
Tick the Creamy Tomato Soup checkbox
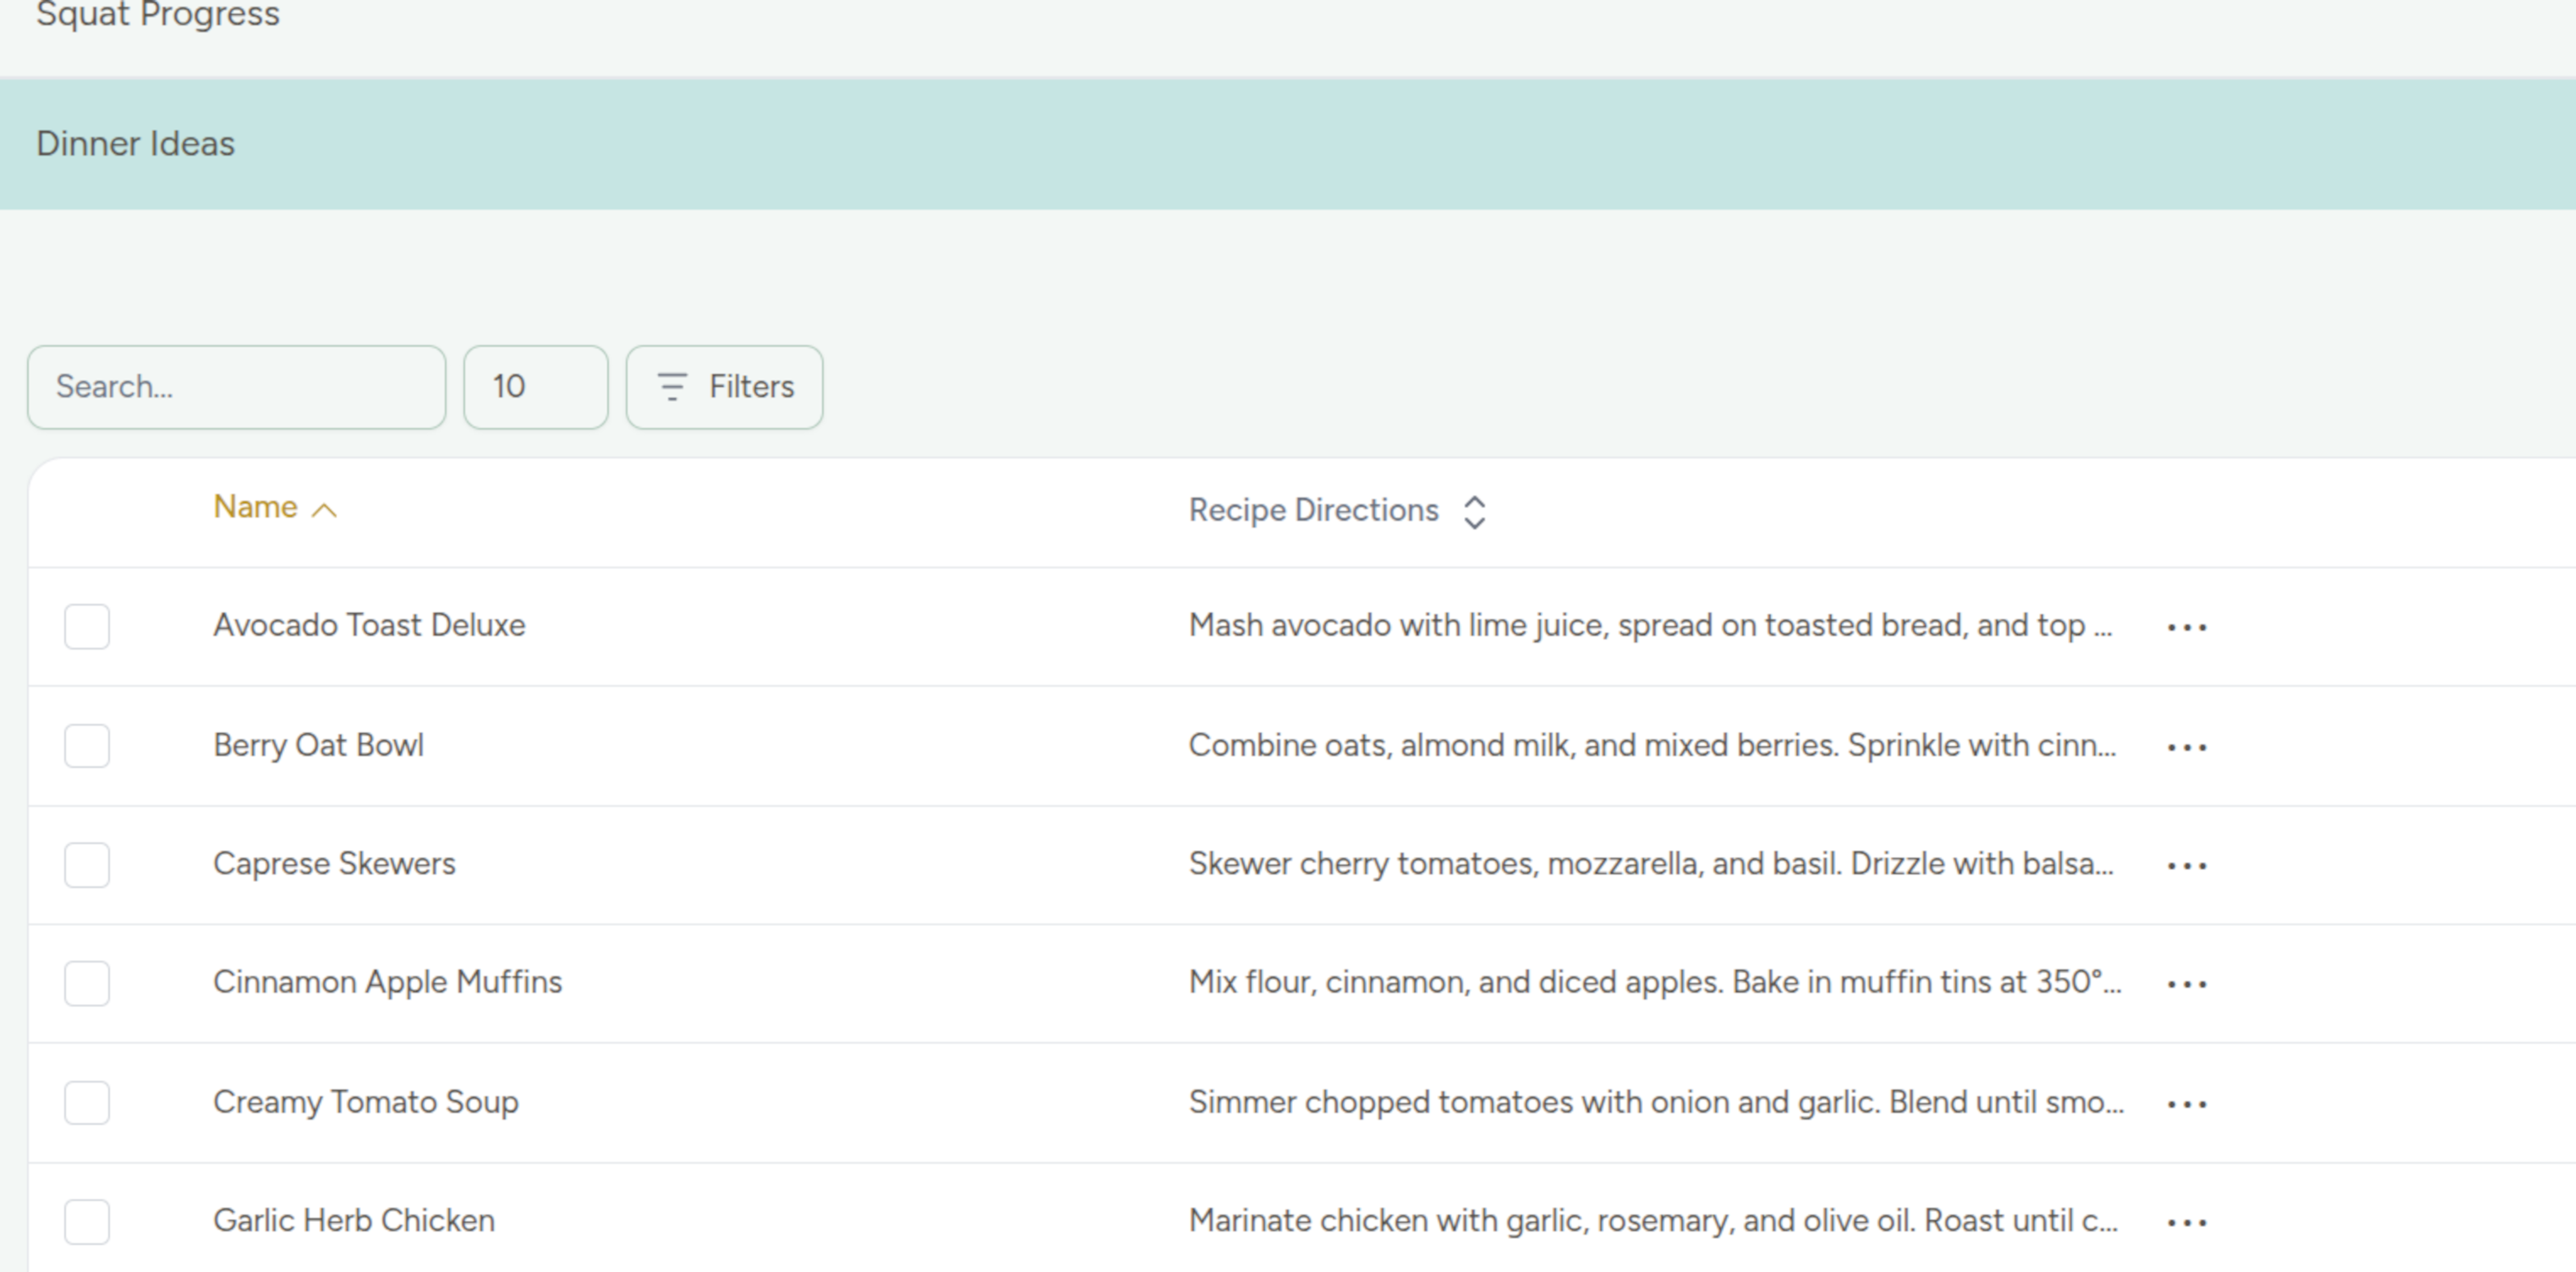[x=87, y=1103]
